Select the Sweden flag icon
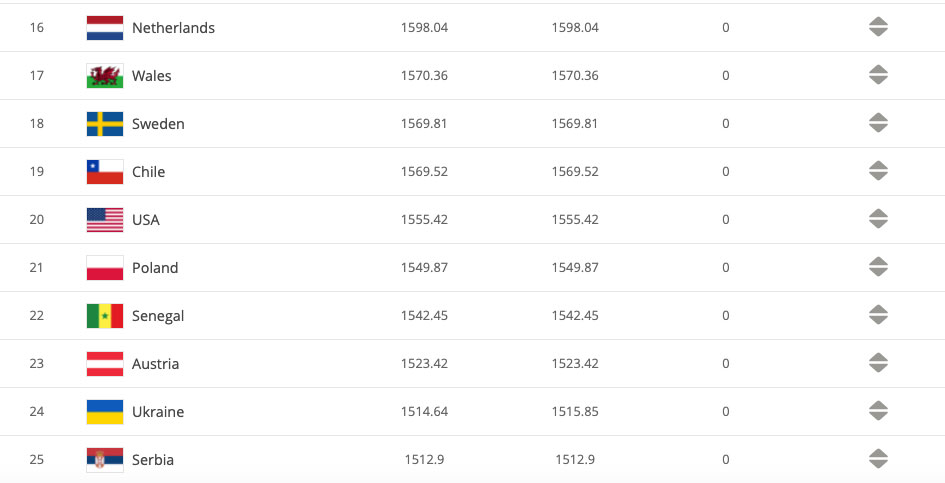The image size is (945, 483). [105, 124]
